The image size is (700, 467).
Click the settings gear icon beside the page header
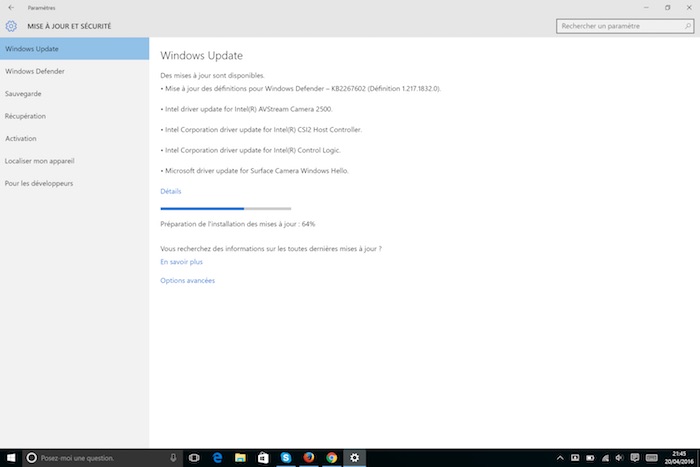point(11,25)
